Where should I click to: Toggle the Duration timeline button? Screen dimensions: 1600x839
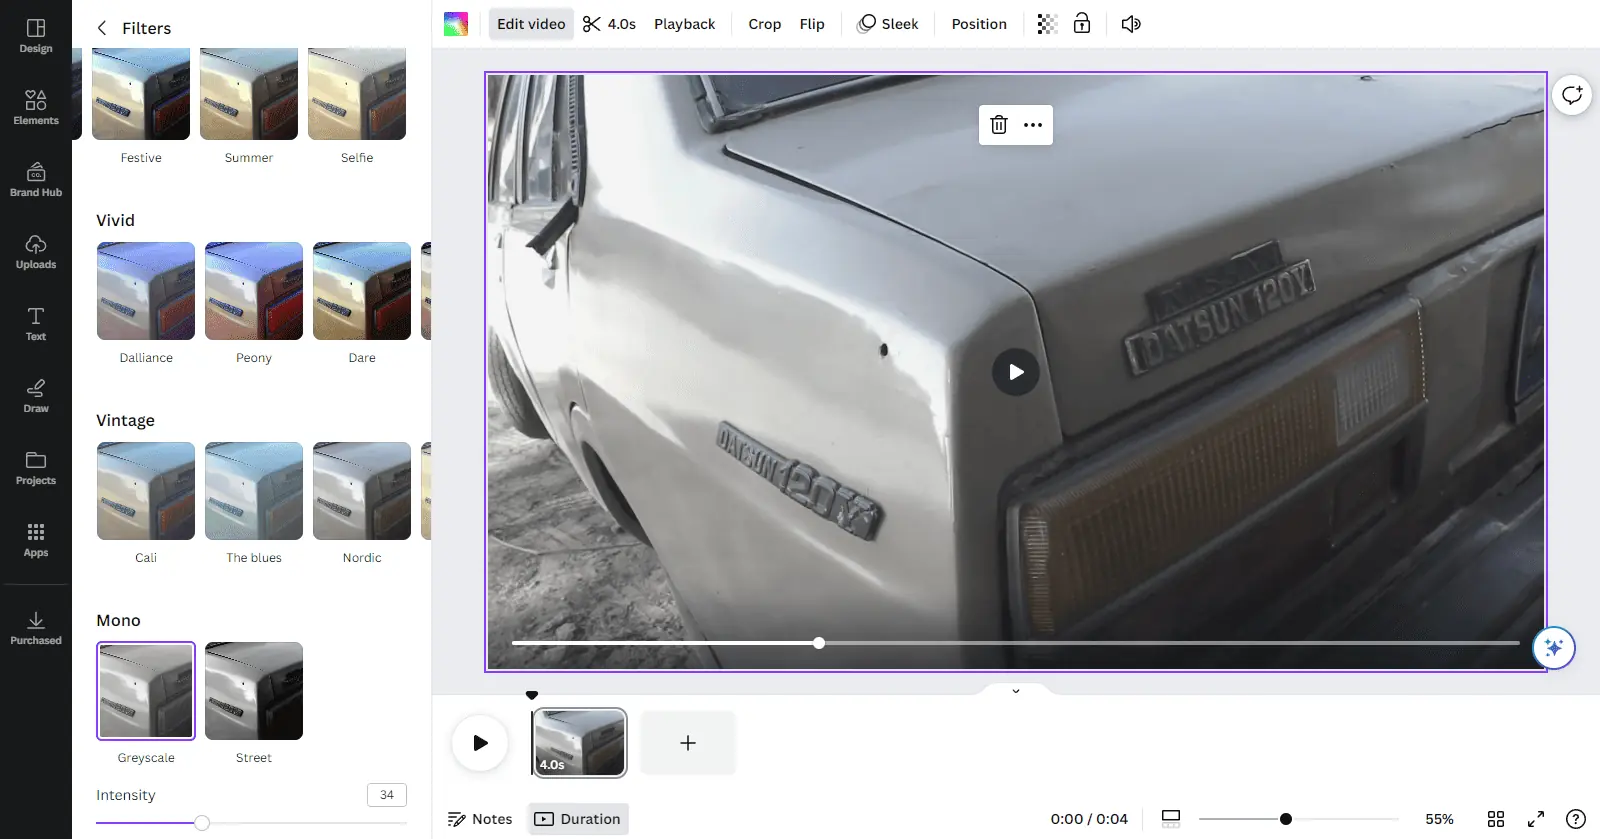(578, 819)
